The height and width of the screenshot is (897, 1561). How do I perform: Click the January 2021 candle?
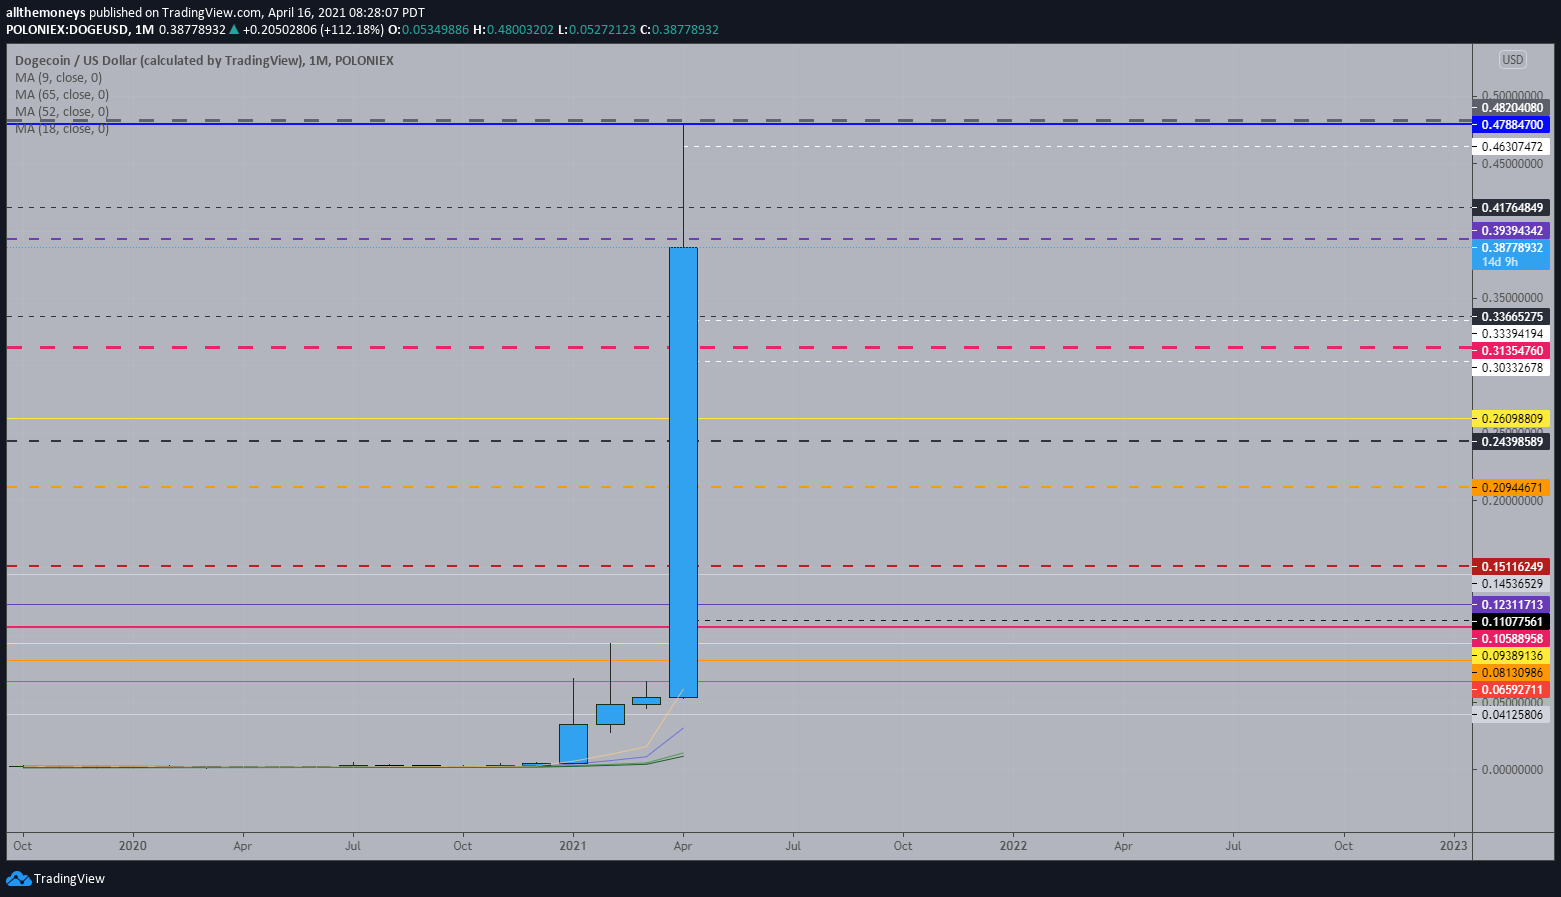pyautogui.click(x=573, y=743)
